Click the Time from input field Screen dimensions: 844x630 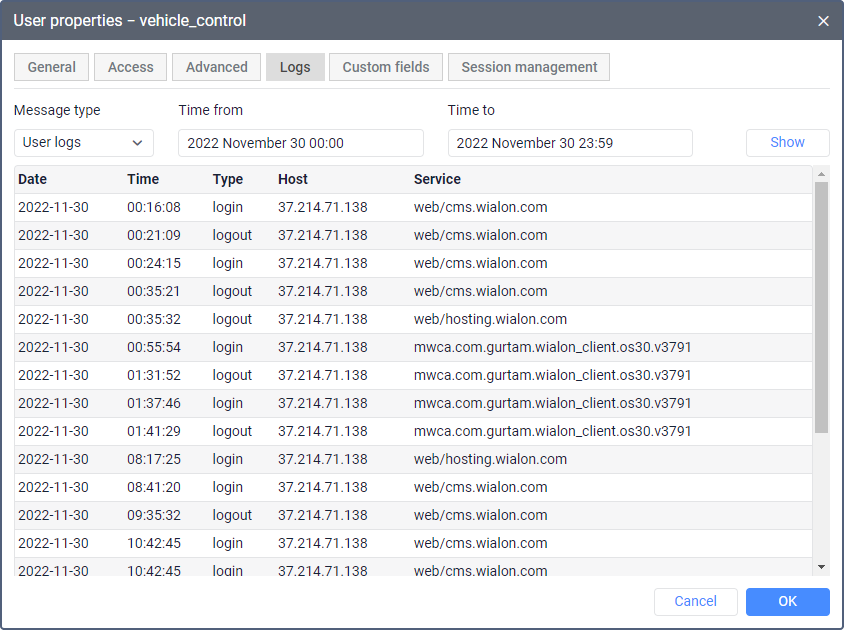coord(301,143)
